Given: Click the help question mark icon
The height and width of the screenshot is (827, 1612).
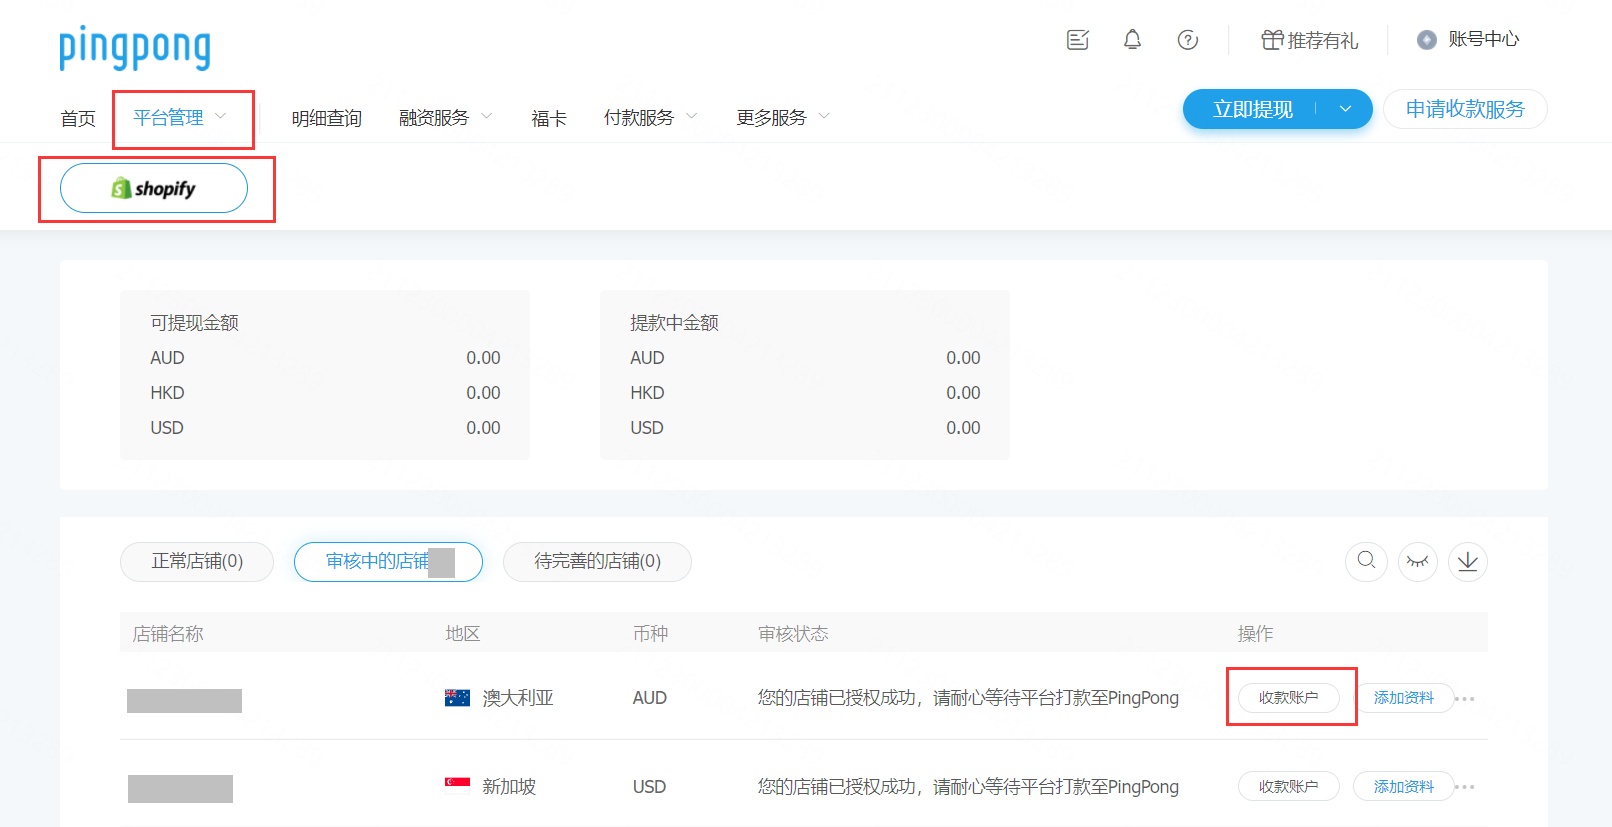Looking at the screenshot, I should 1187,40.
